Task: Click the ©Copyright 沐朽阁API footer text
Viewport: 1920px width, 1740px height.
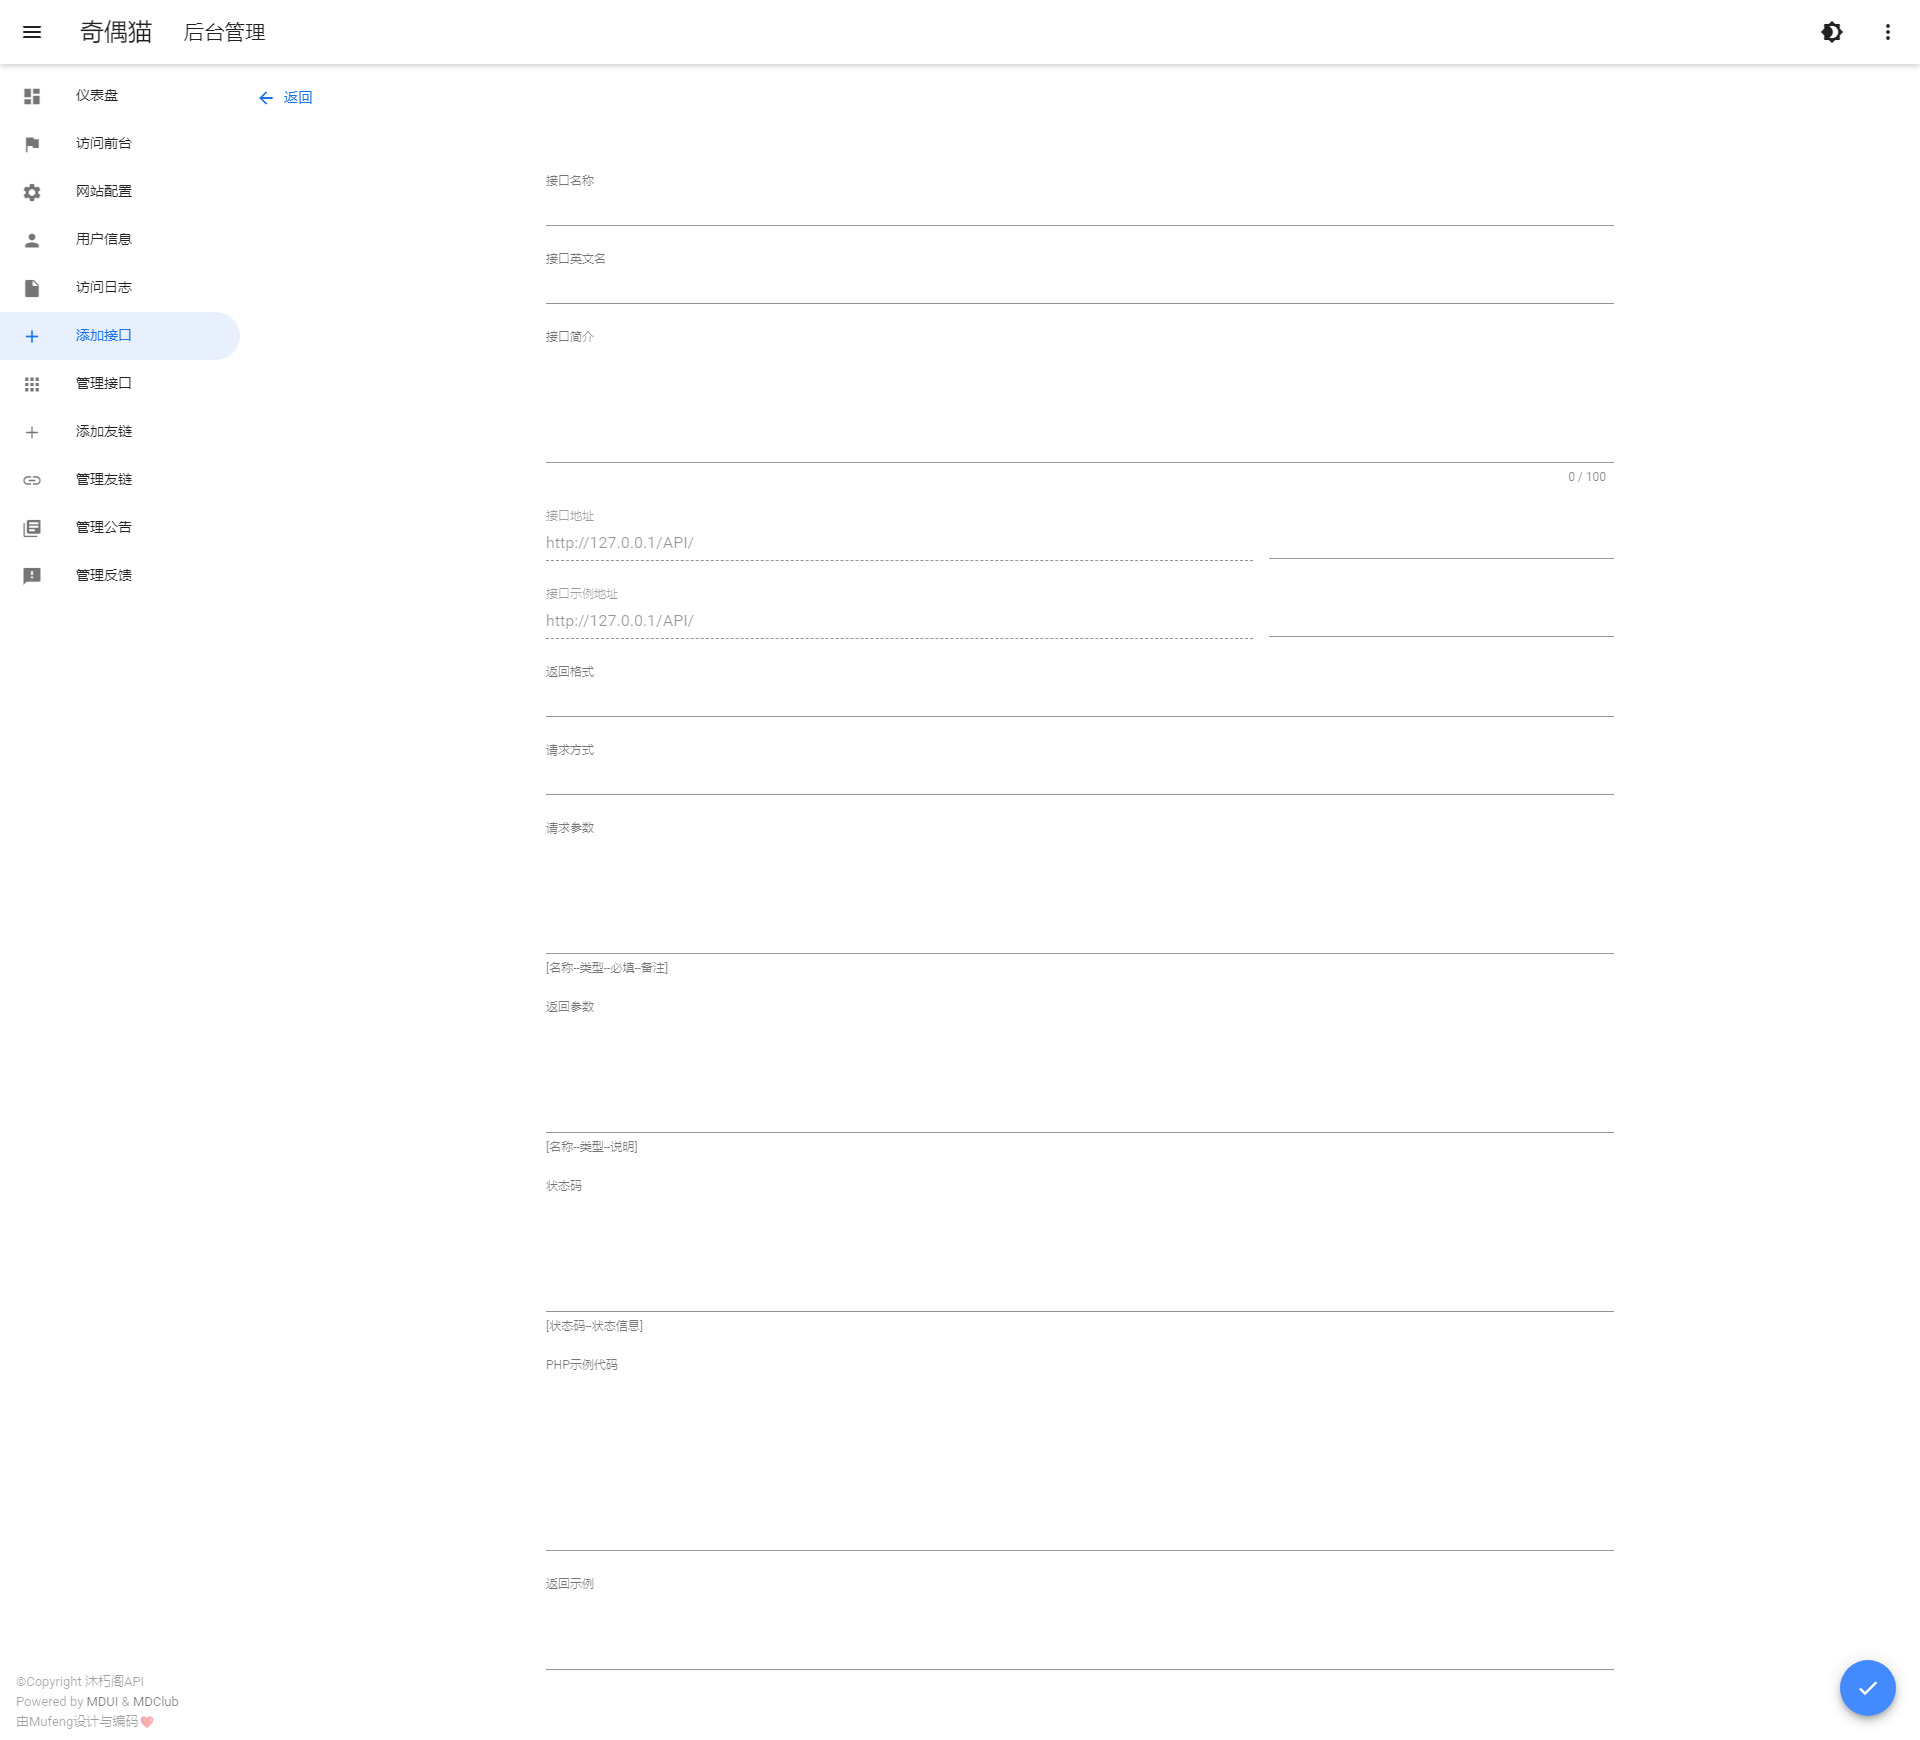Action: point(80,1682)
